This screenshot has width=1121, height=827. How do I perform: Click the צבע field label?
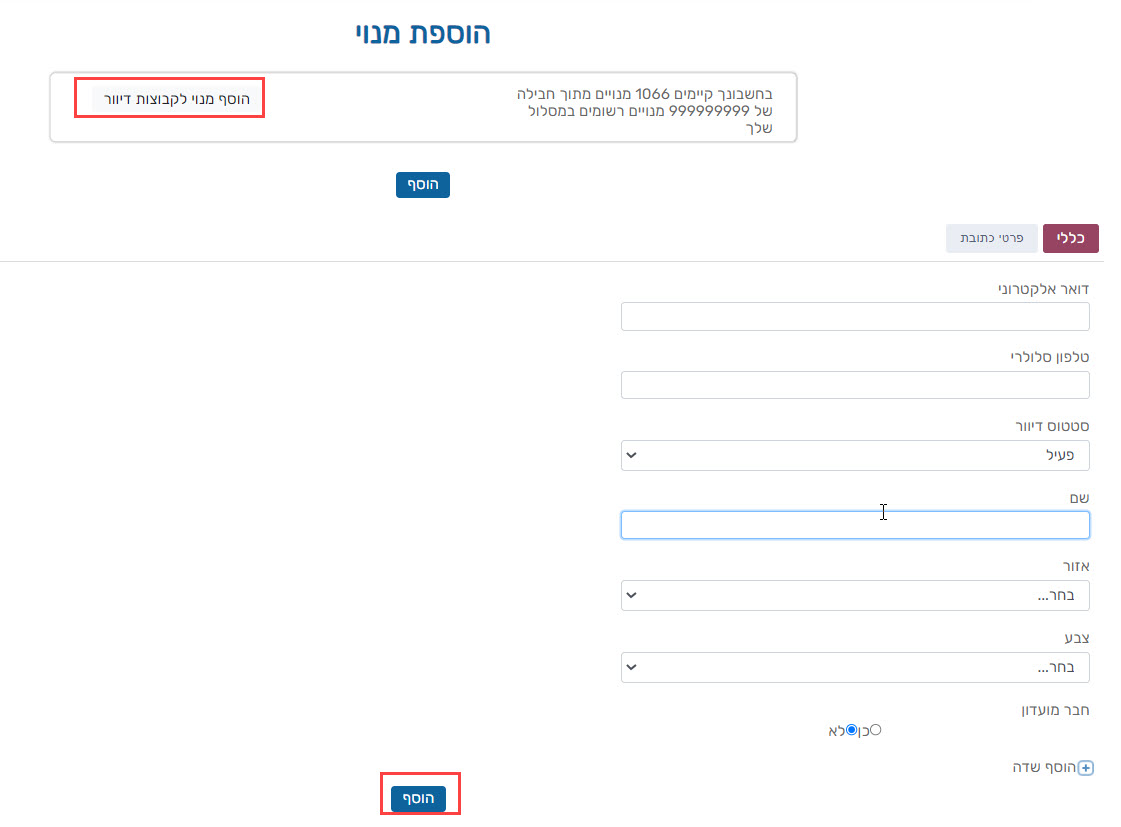click(x=1075, y=638)
